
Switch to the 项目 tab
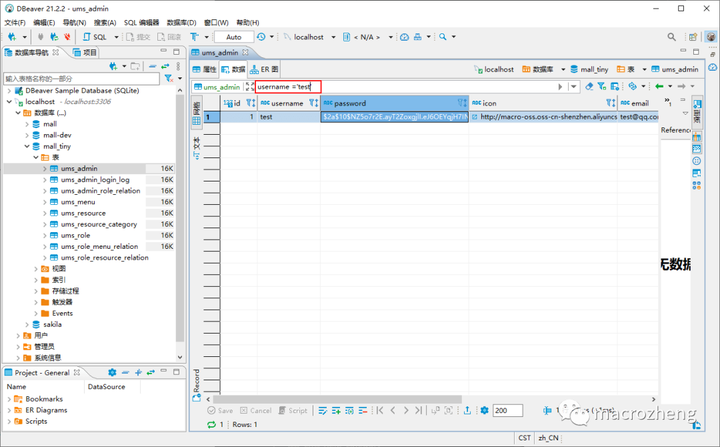(85, 52)
